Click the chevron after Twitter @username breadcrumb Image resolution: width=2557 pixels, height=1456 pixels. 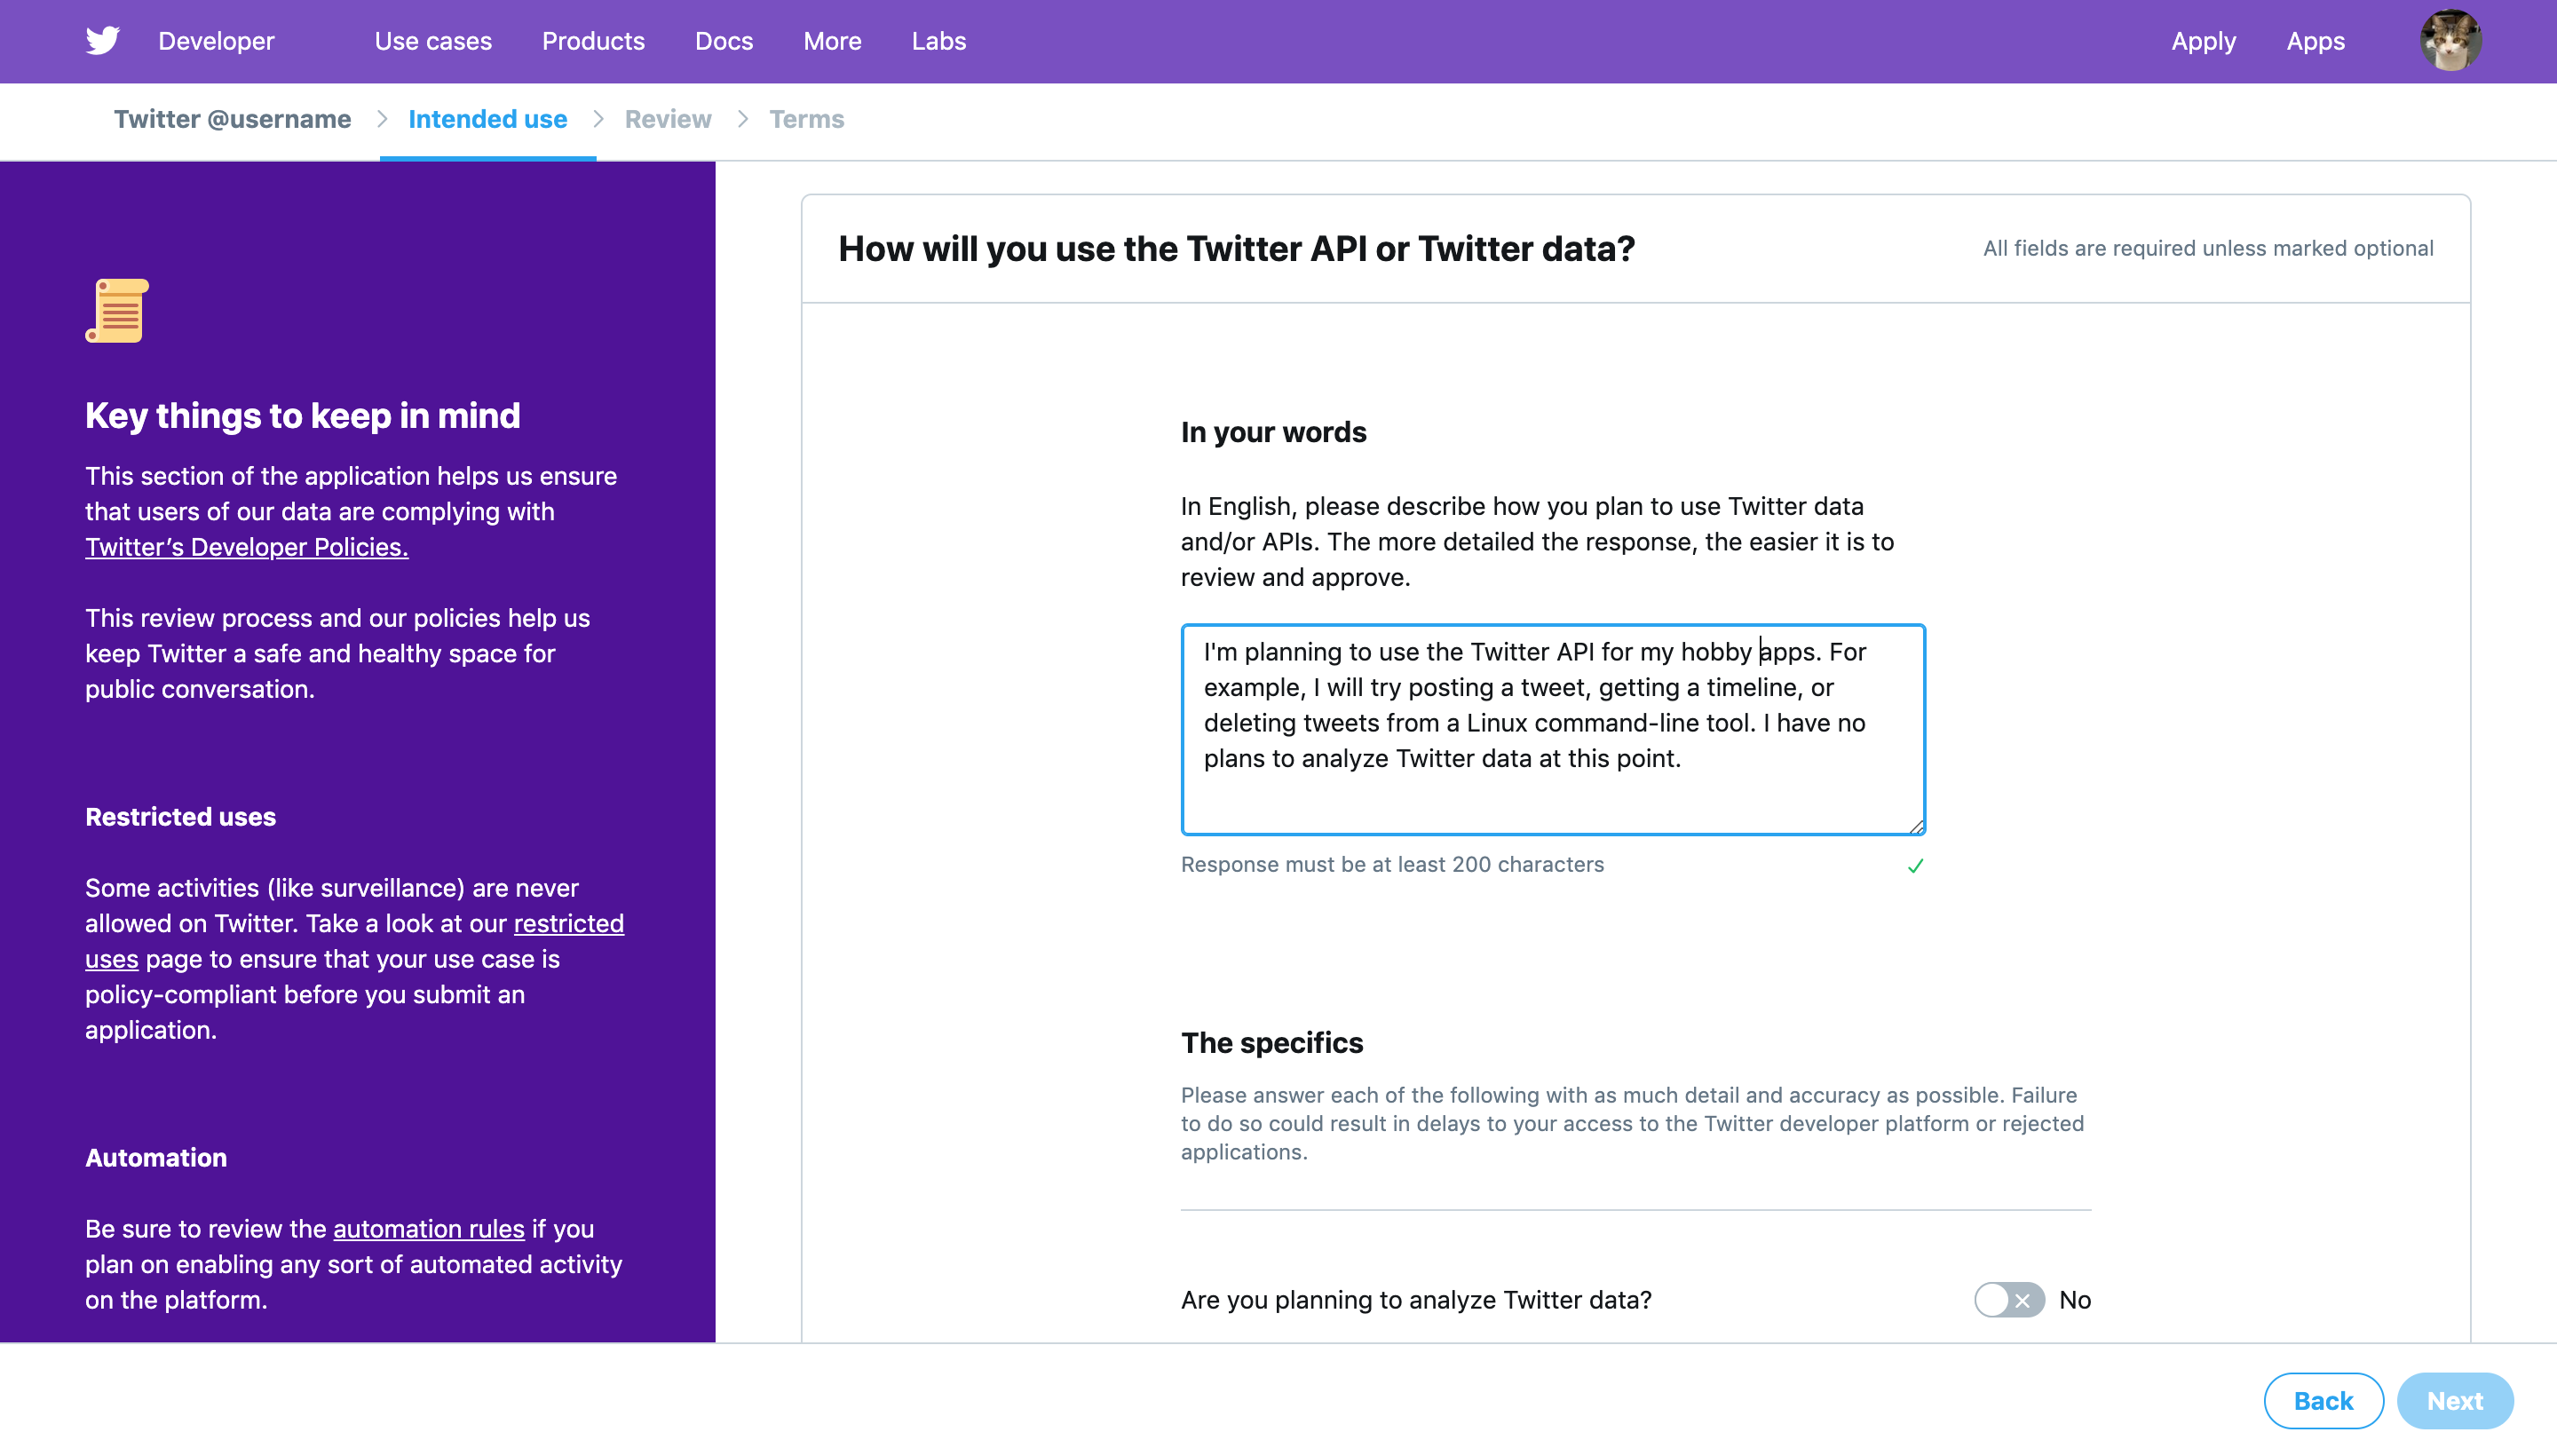[381, 119]
